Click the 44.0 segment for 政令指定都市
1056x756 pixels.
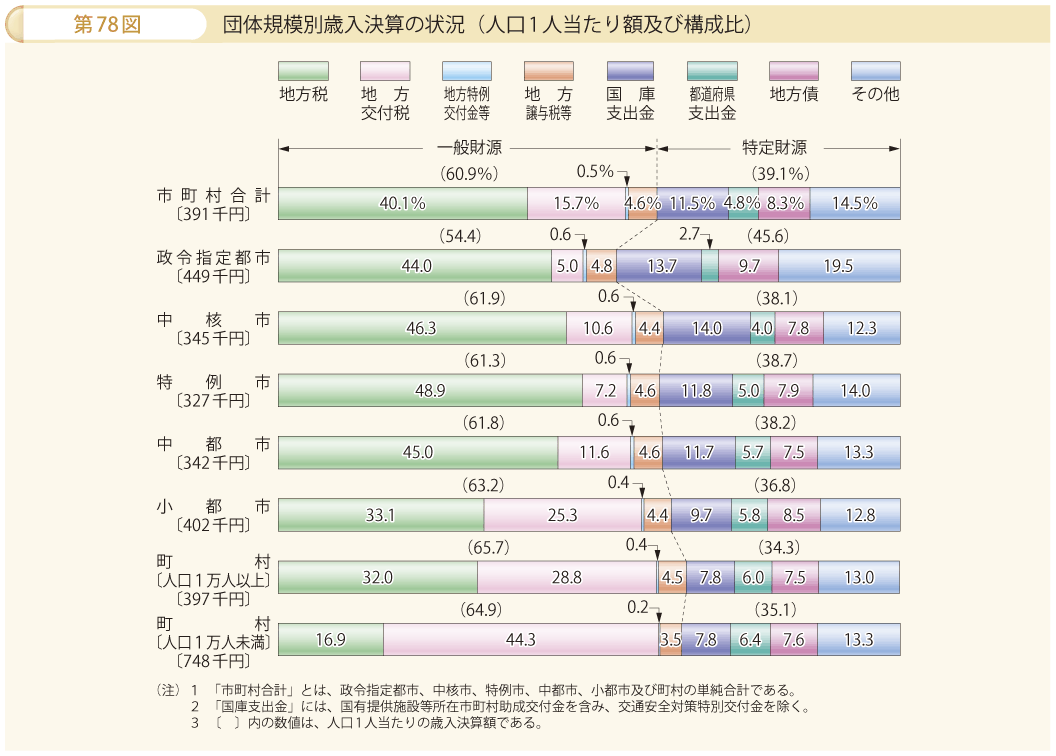point(415,266)
